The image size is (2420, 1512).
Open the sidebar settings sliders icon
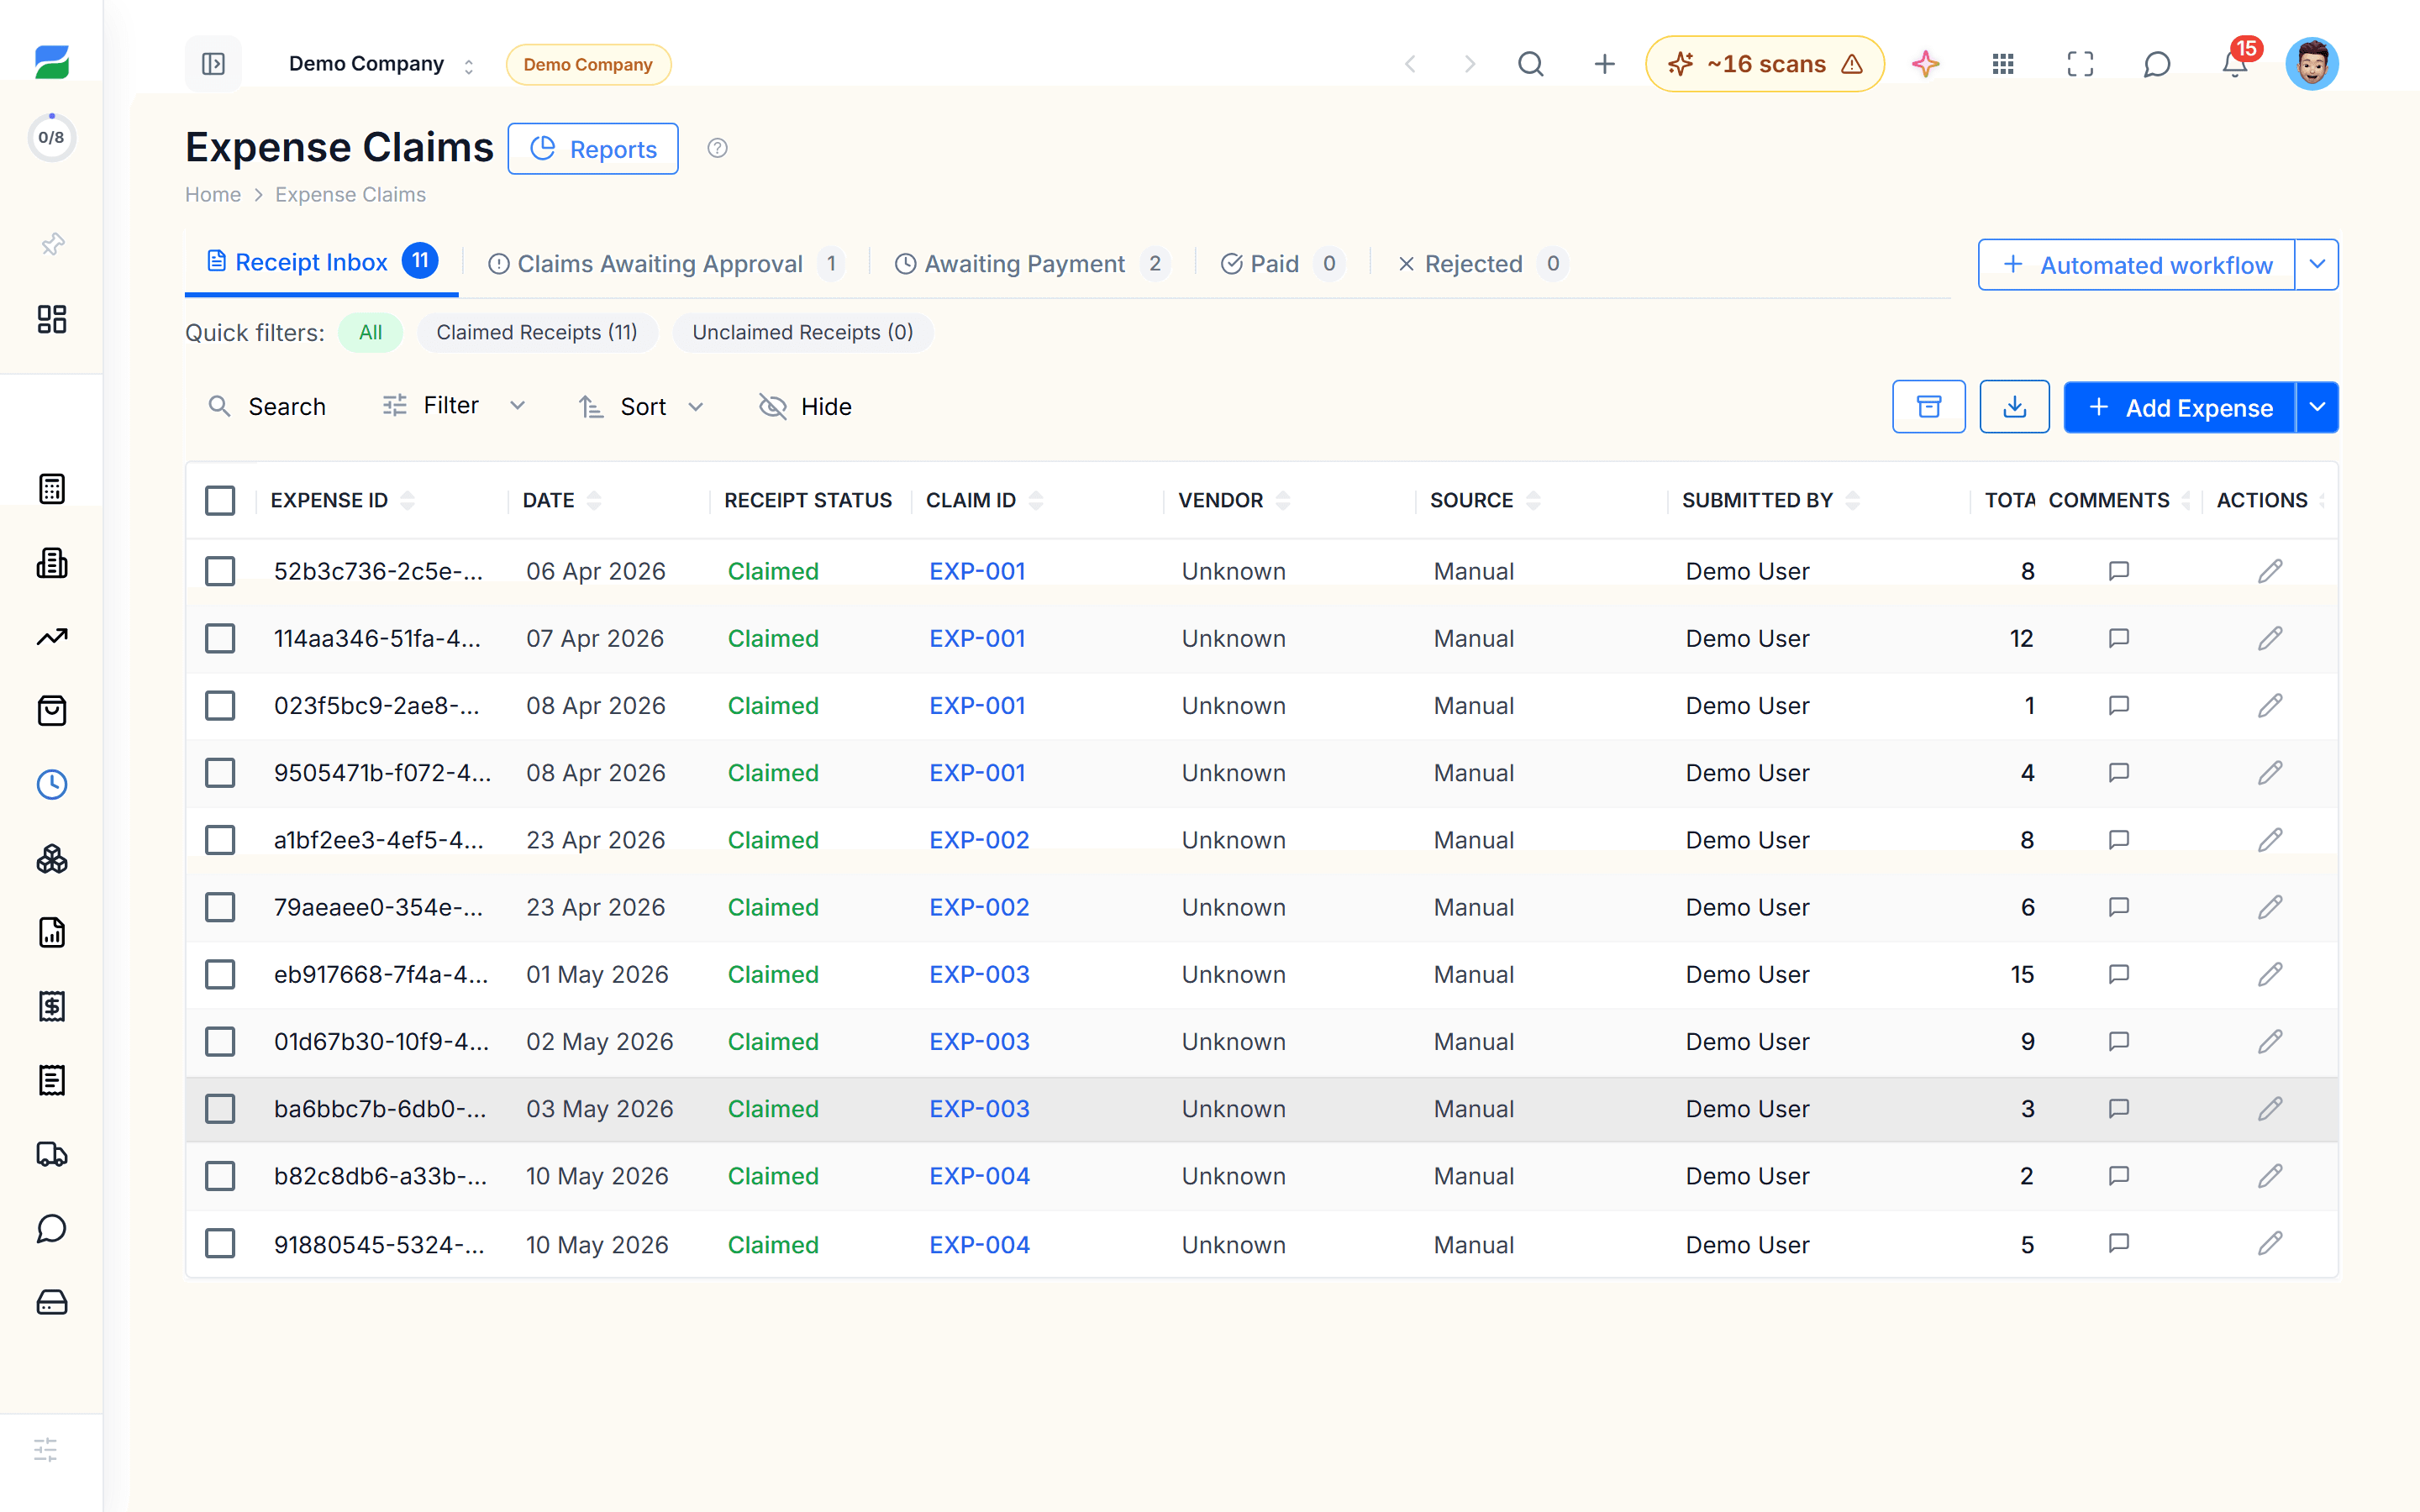[x=46, y=1449]
